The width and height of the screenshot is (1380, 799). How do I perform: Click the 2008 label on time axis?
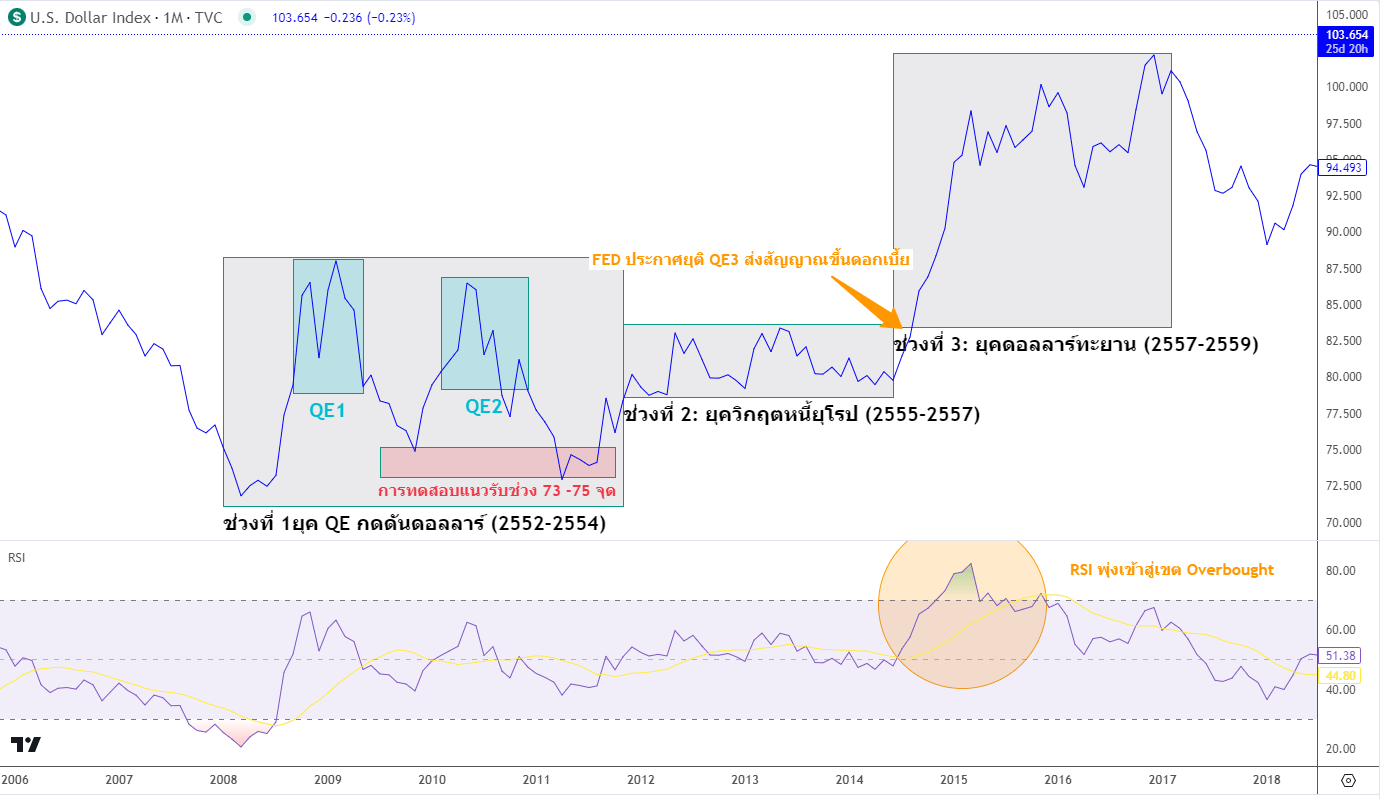[x=223, y=780]
